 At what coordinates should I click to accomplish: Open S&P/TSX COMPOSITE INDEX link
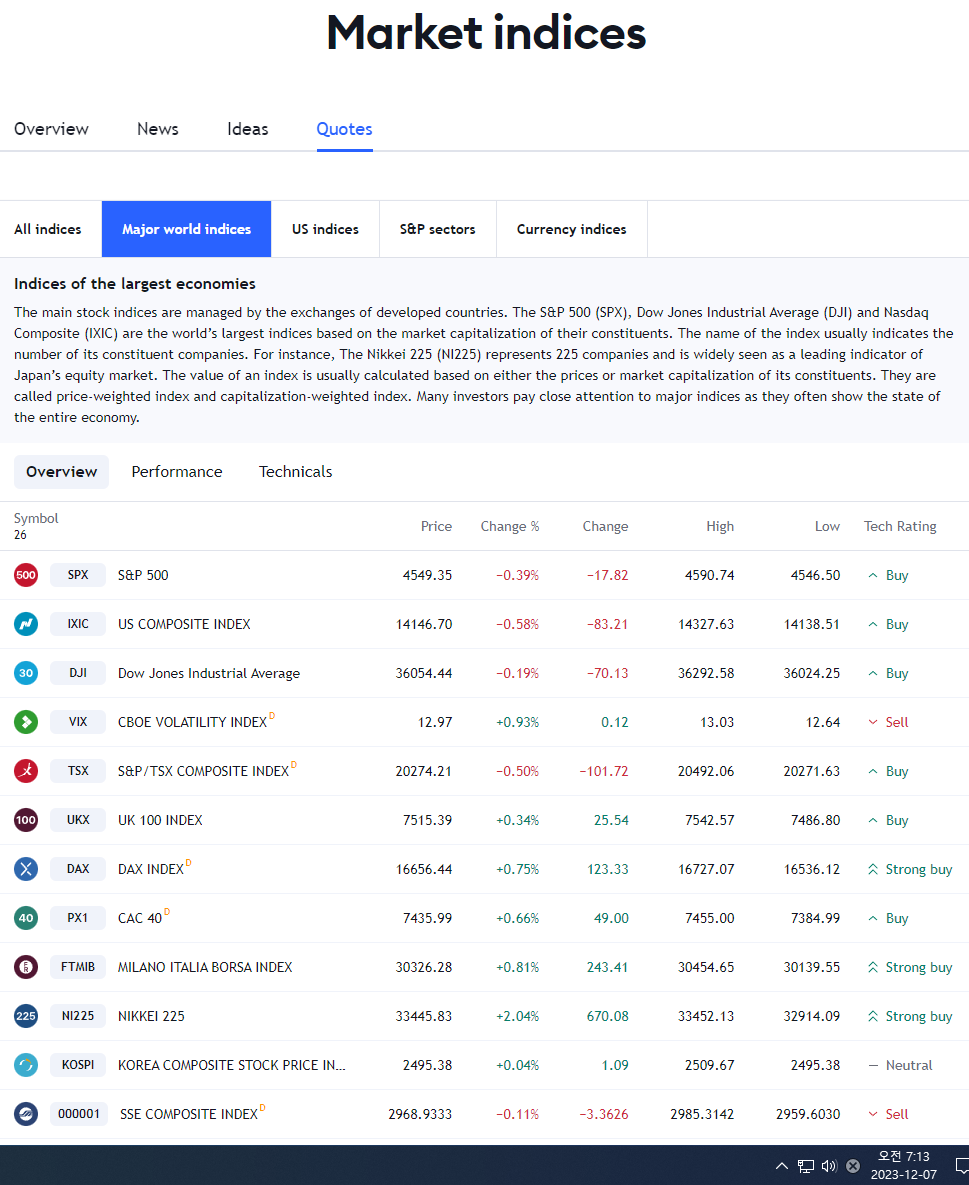point(203,772)
